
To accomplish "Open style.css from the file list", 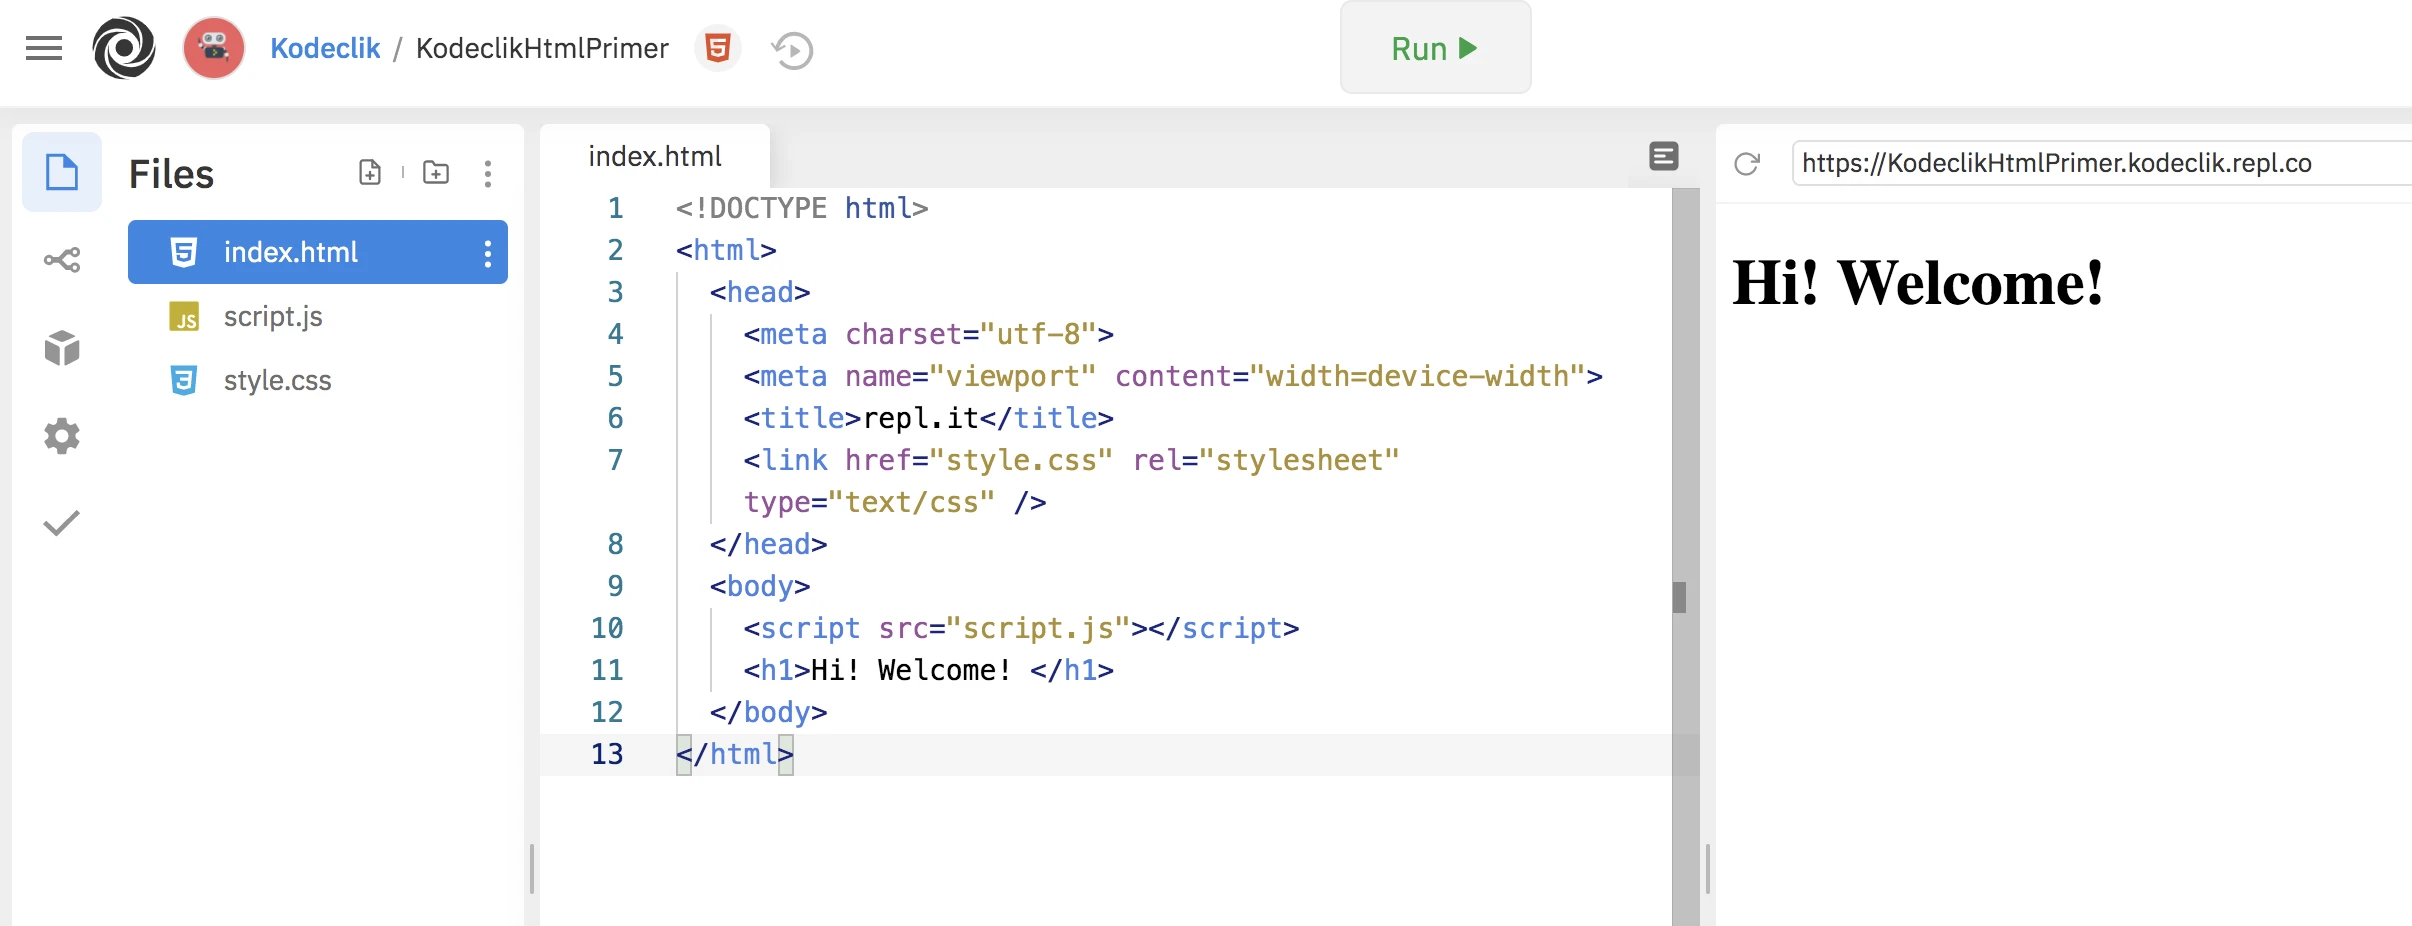I will pyautogui.click(x=277, y=381).
